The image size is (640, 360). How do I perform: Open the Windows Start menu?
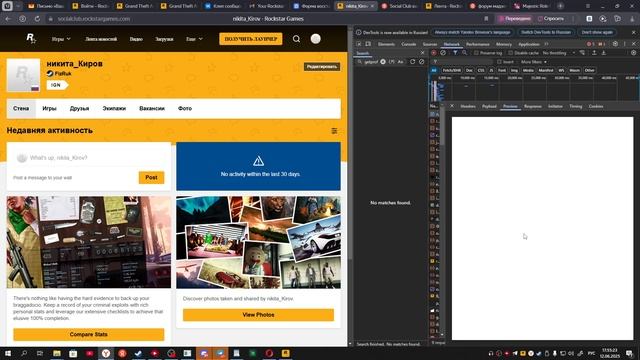pos(8,353)
